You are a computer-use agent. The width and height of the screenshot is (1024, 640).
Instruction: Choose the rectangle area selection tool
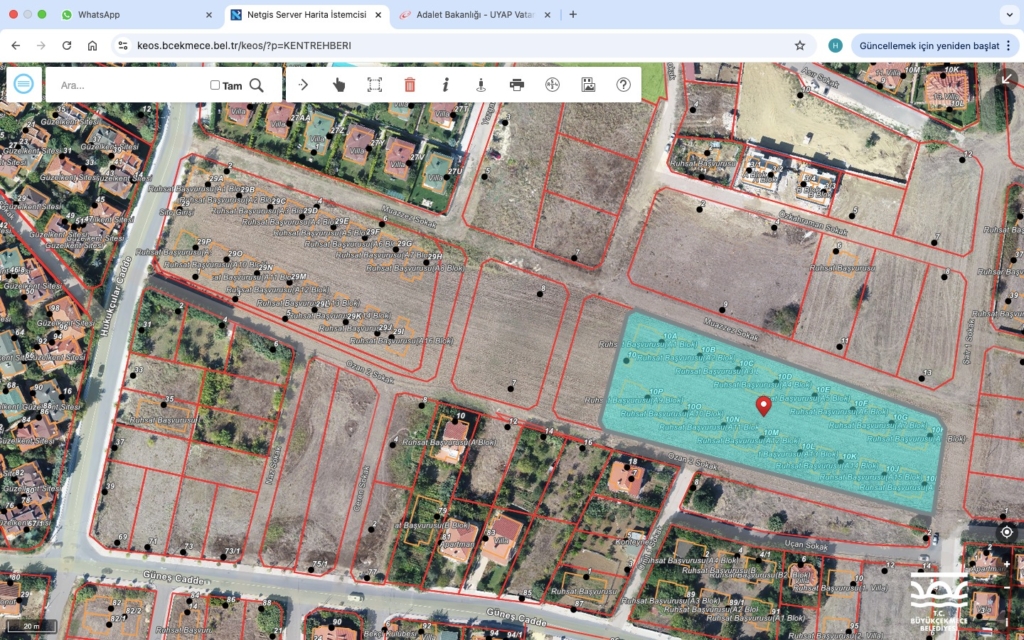point(374,85)
